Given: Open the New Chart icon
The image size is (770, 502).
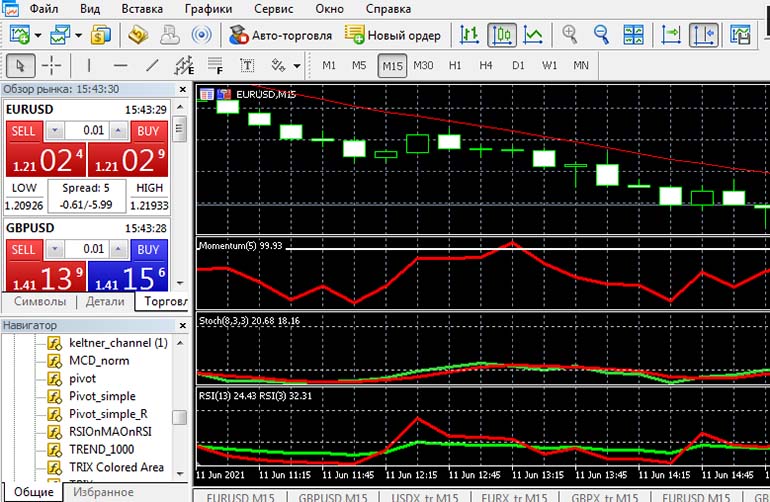Looking at the screenshot, I should (20, 35).
